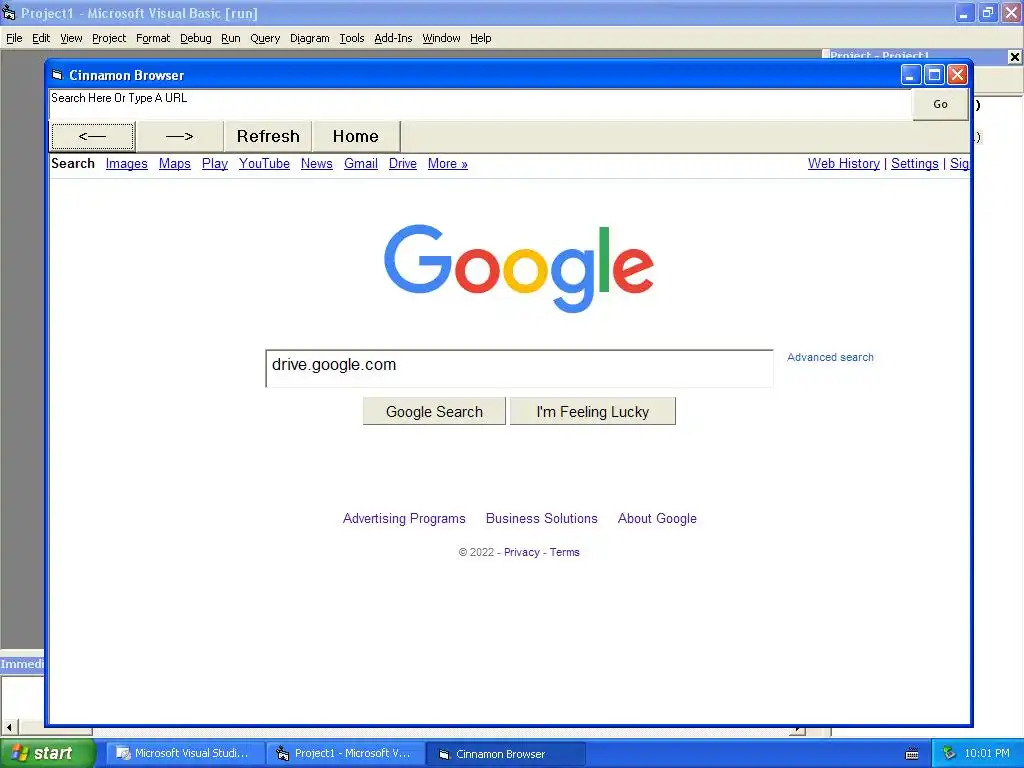Open the Run menu
The image size is (1024, 768).
231,38
